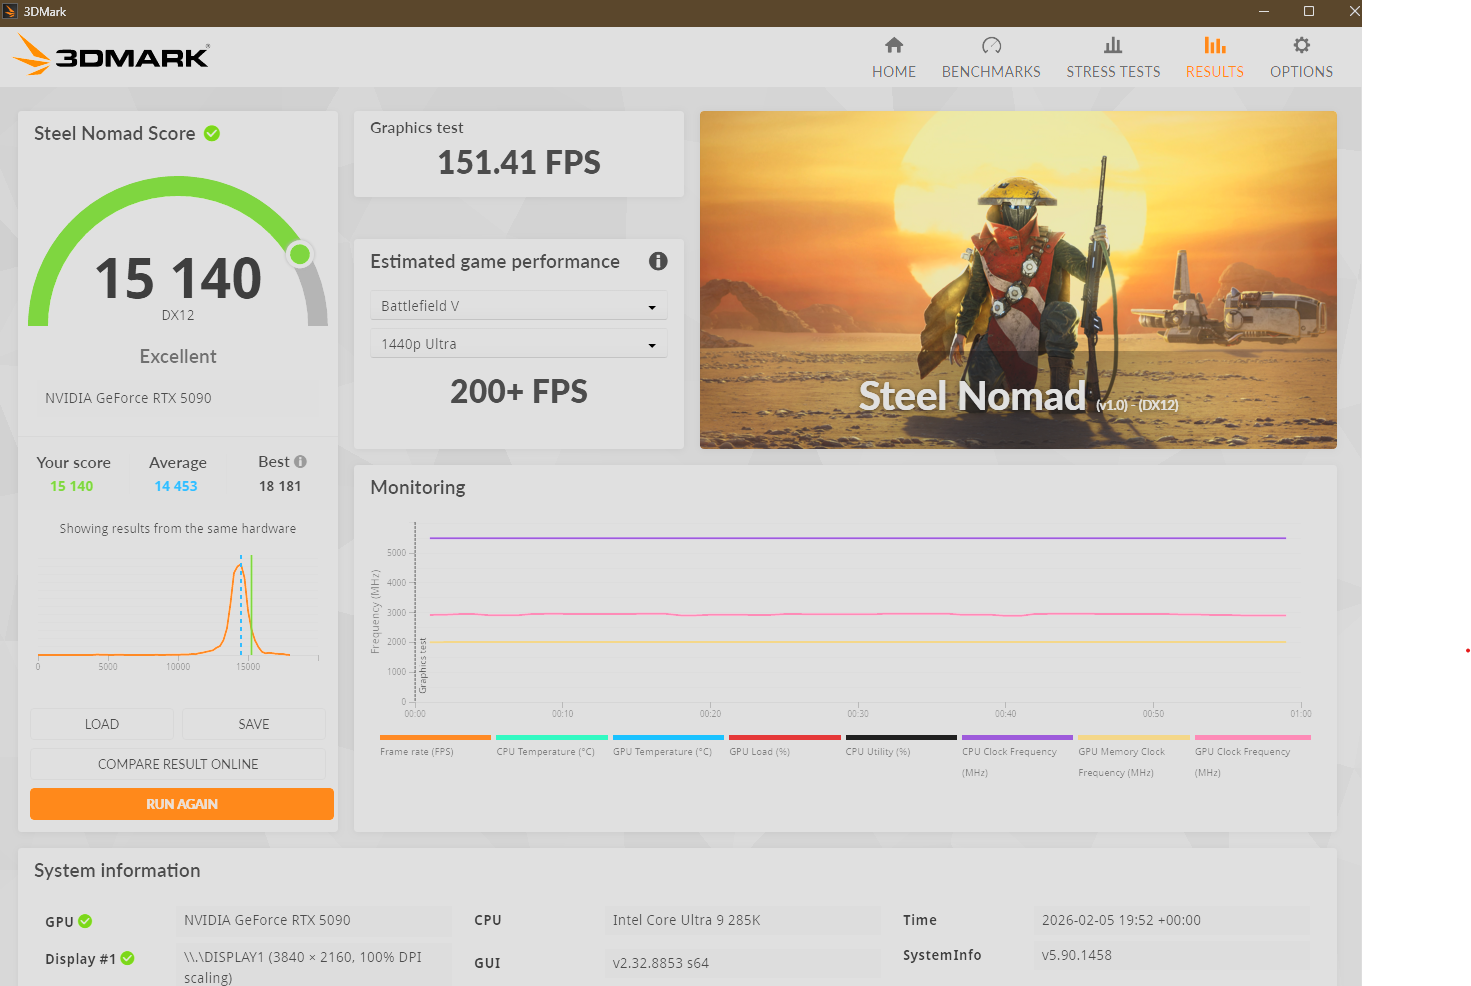Click the green check next to Steel Nomad Score
The image size is (1471, 986).
pyautogui.click(x=212, y=133)
